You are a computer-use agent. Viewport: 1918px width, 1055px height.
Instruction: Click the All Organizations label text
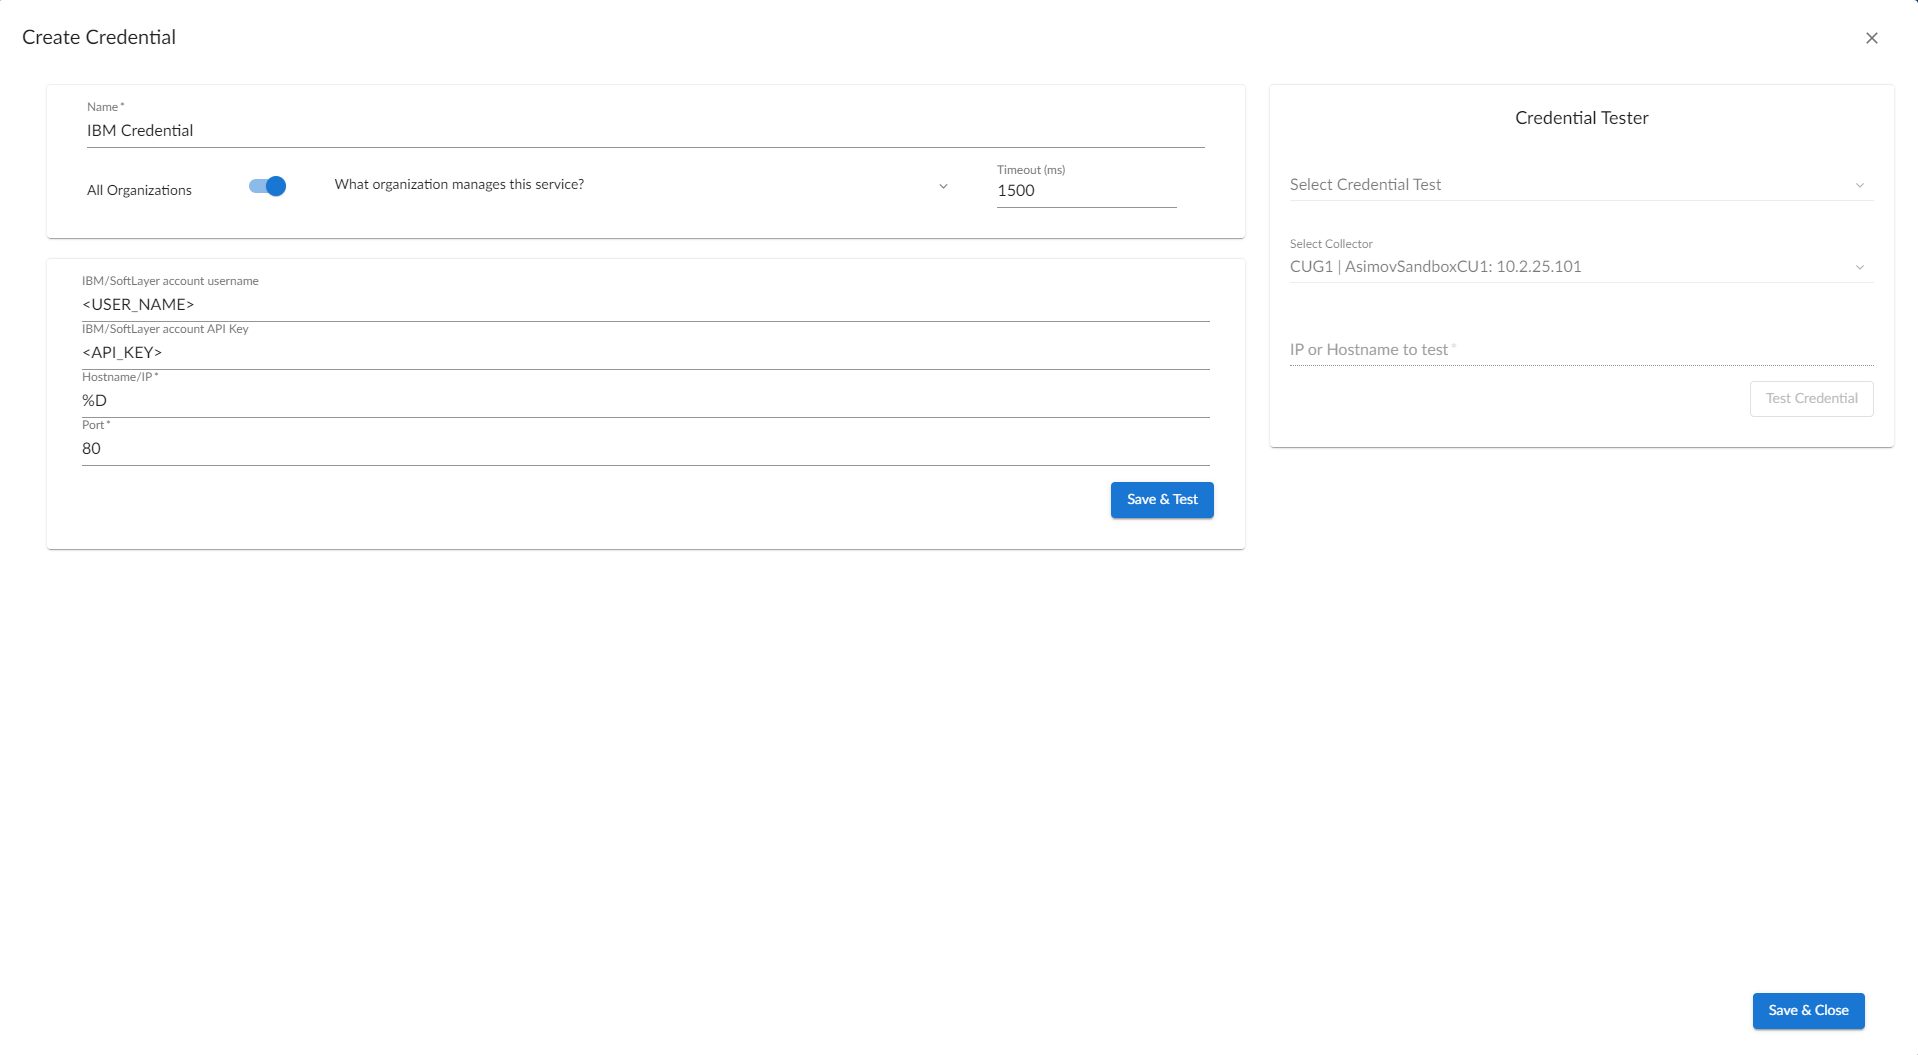click(x=139, y=190)
